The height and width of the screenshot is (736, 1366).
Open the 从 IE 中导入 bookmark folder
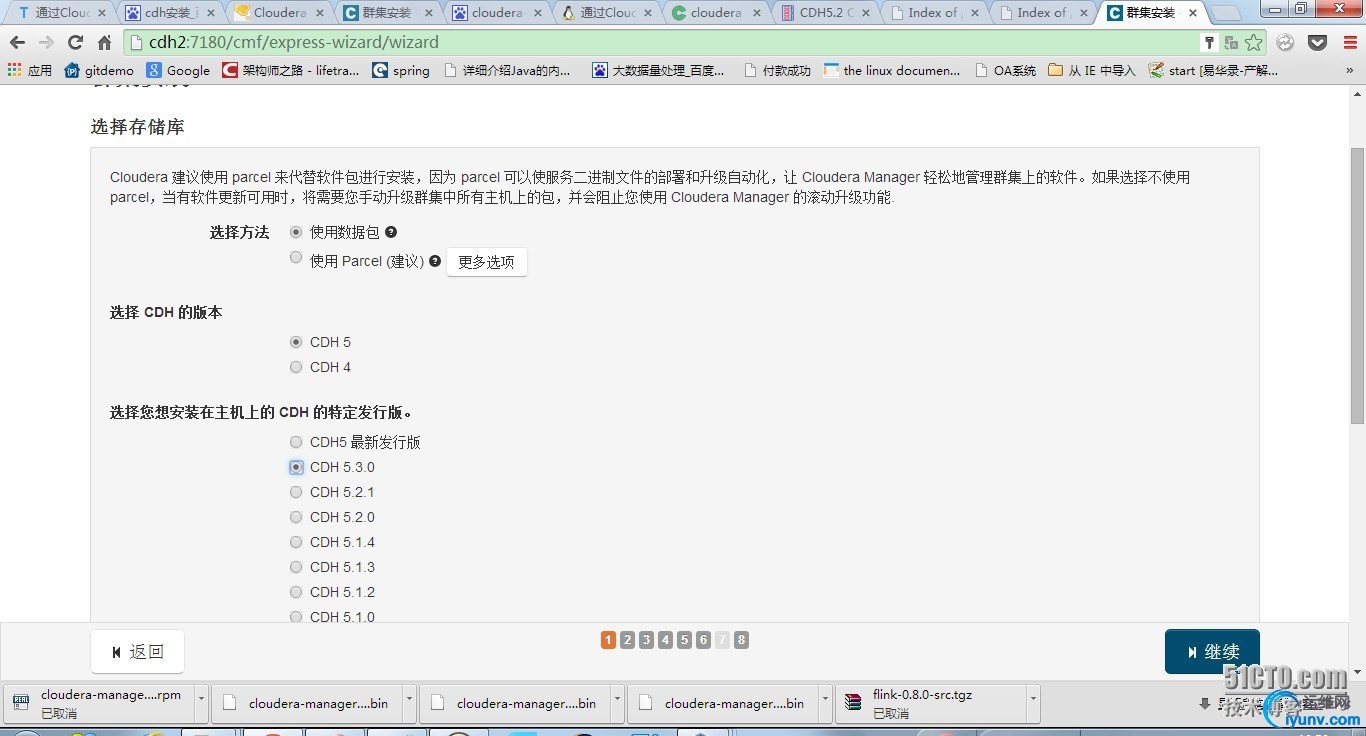tap(1092, 70)
